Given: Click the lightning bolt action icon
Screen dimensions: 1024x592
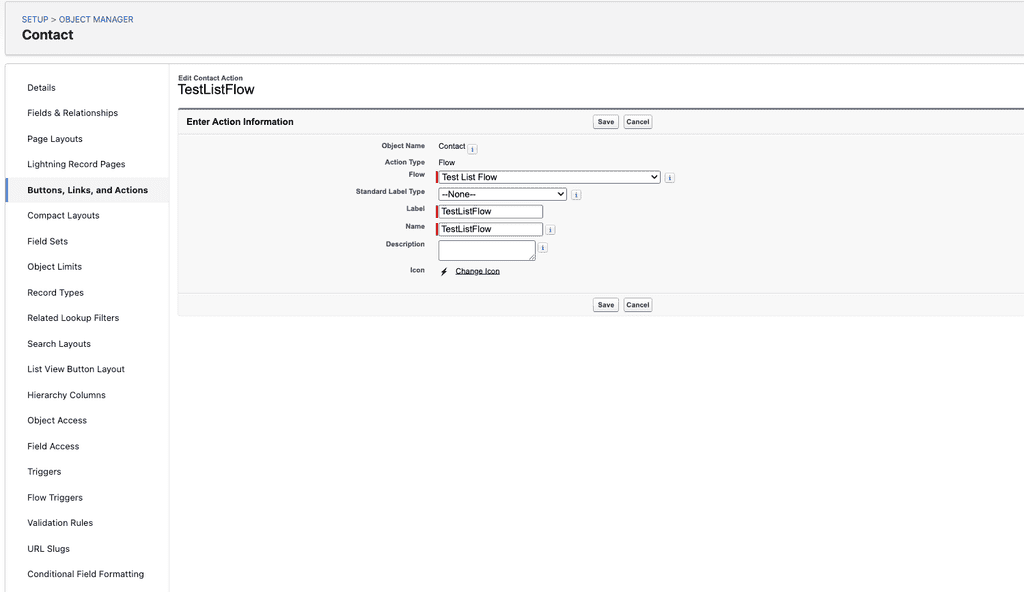Looking at the screenshot, I should pos(444,271).
